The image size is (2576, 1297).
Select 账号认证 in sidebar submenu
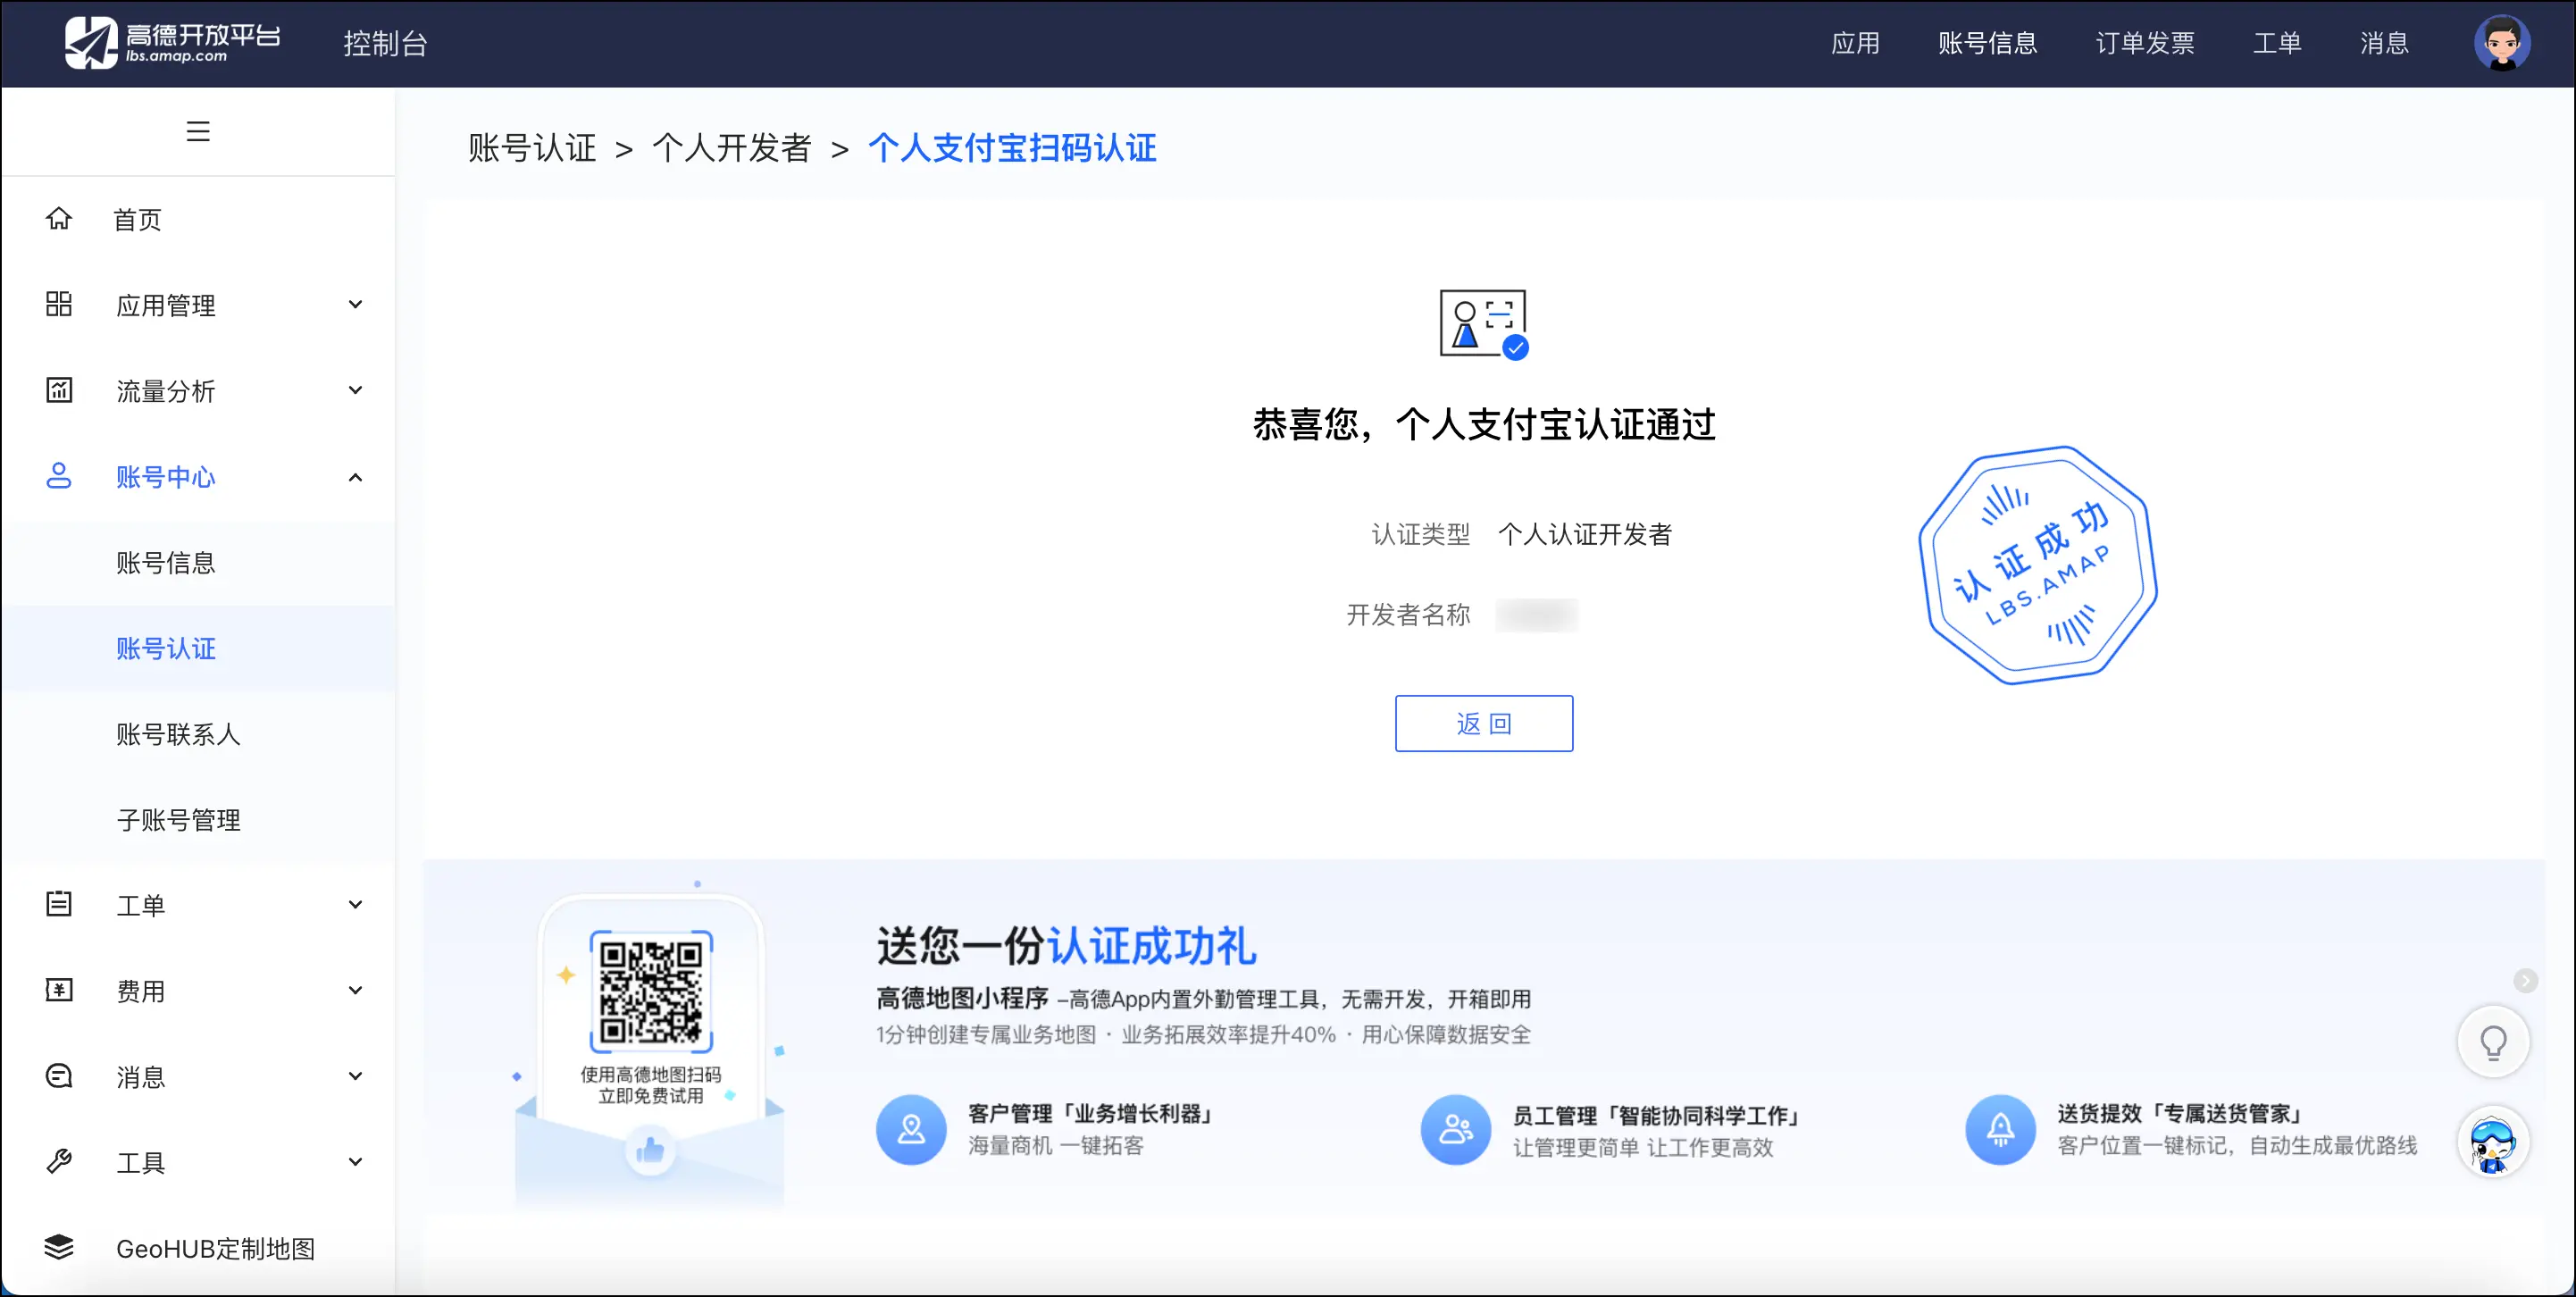point(198,648)
